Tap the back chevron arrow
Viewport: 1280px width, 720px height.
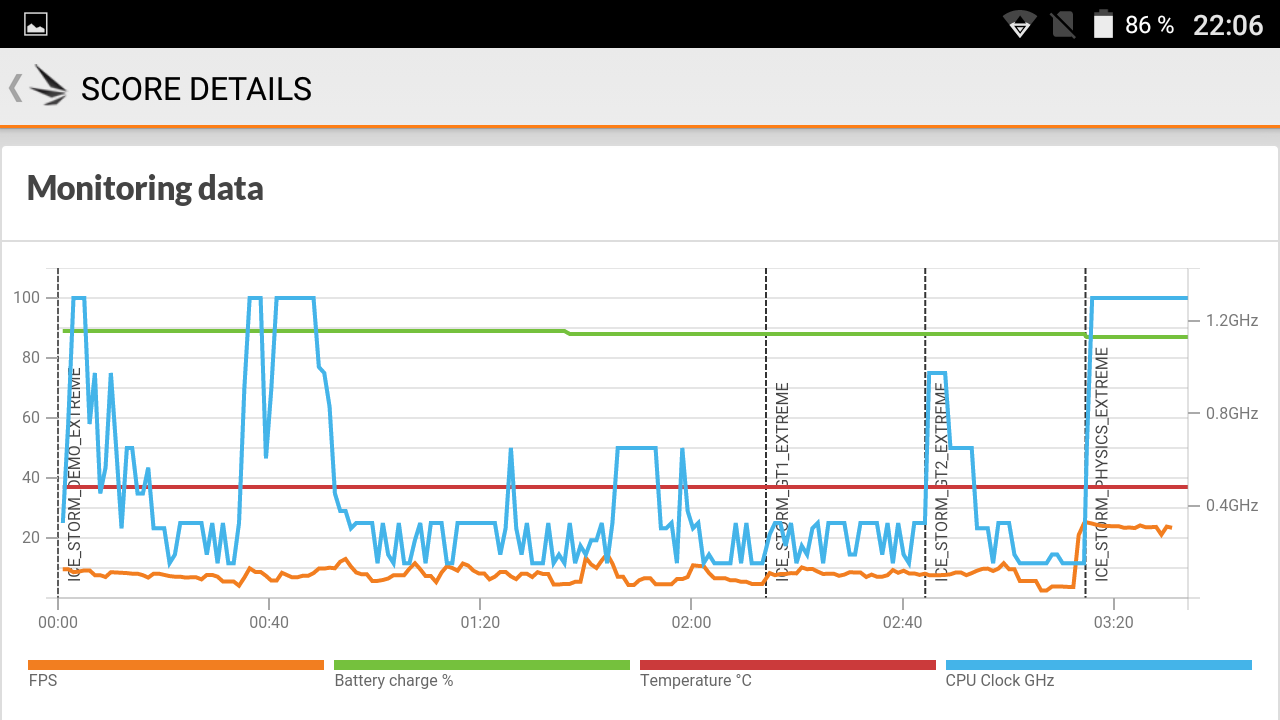(15, 88)
